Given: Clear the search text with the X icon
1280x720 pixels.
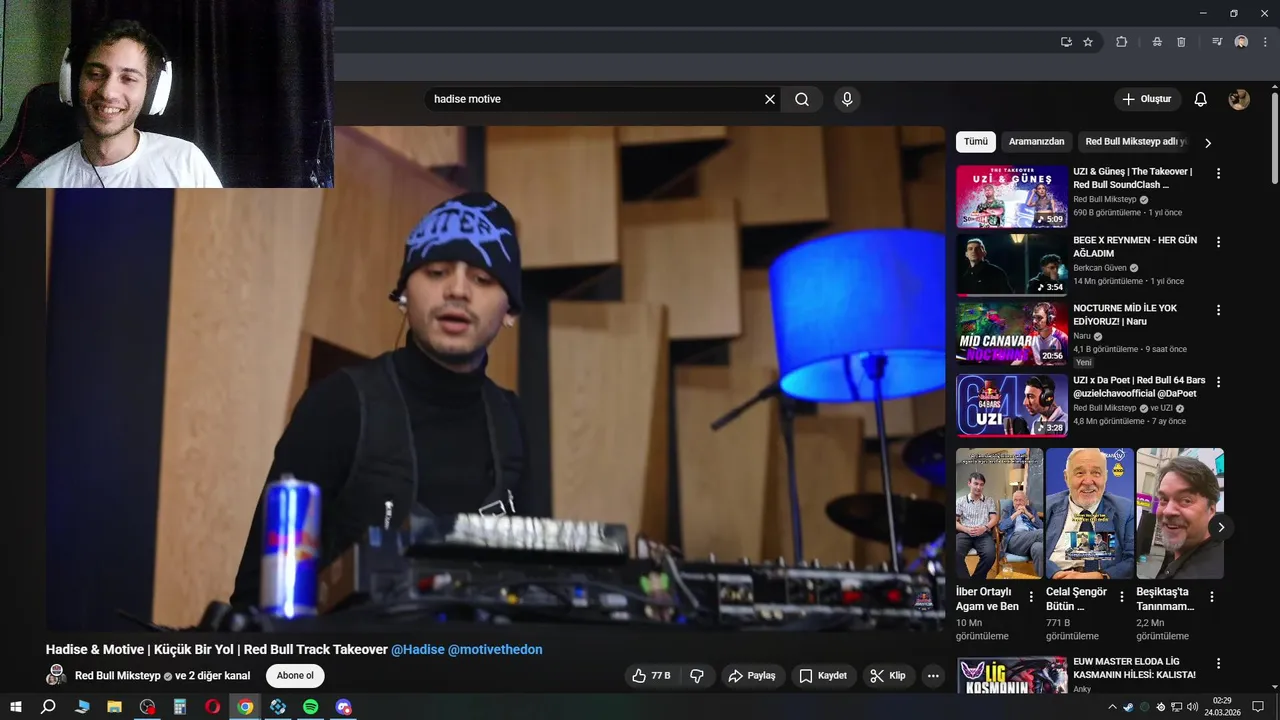Looking at the screenshot, I should coord(770,99).
